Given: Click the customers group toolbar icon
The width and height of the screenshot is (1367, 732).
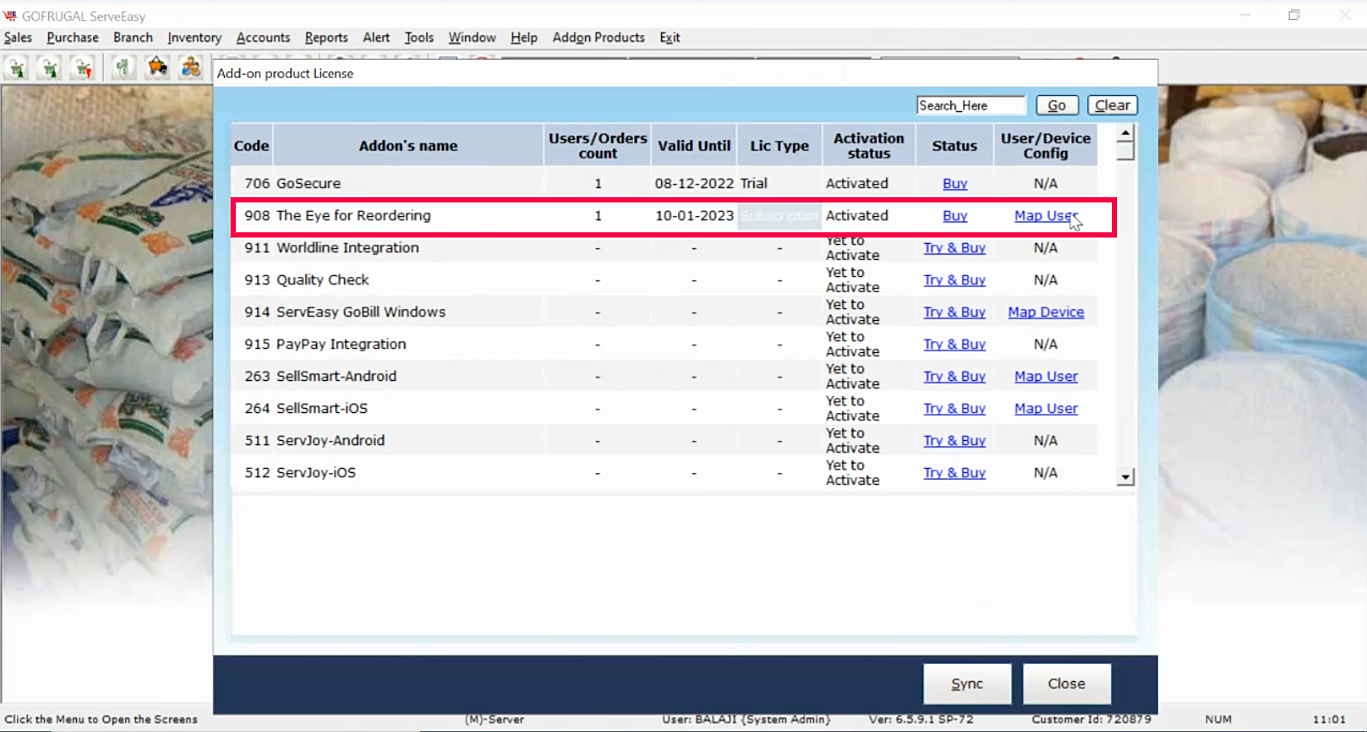Looking at the screenshot, I should click(190, 68).
